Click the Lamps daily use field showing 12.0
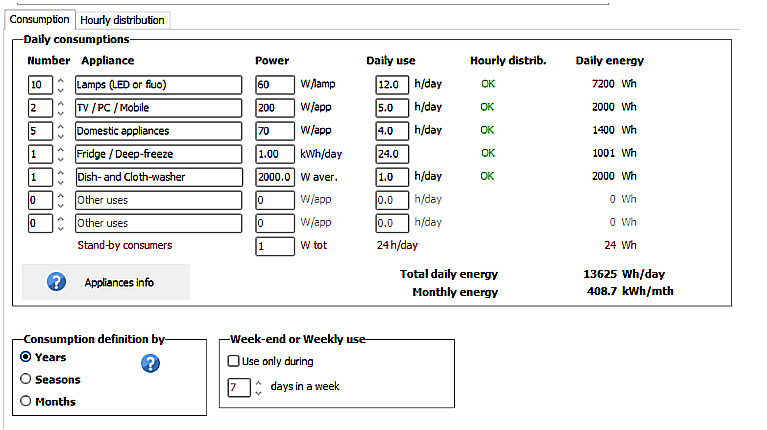The image size is (767, 430). point(392,85)
